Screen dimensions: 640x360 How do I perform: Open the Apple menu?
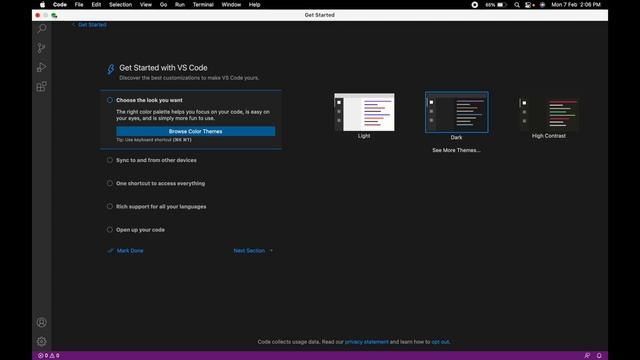click(42, 4)
